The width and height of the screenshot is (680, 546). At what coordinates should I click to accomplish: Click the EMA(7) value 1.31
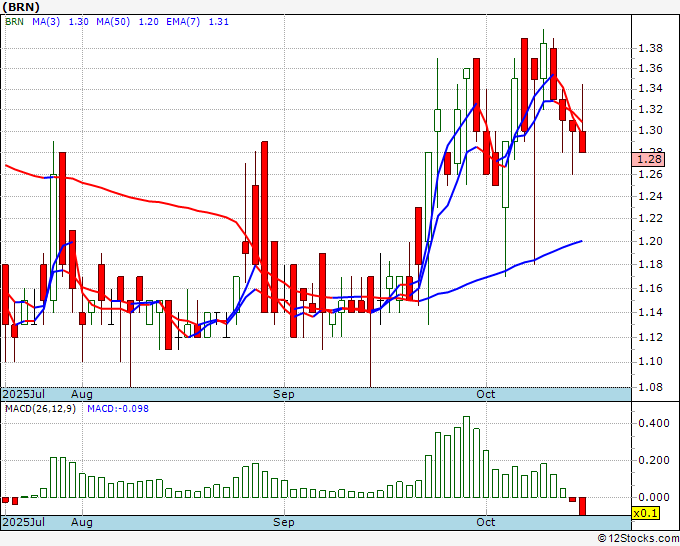[219, 22]
